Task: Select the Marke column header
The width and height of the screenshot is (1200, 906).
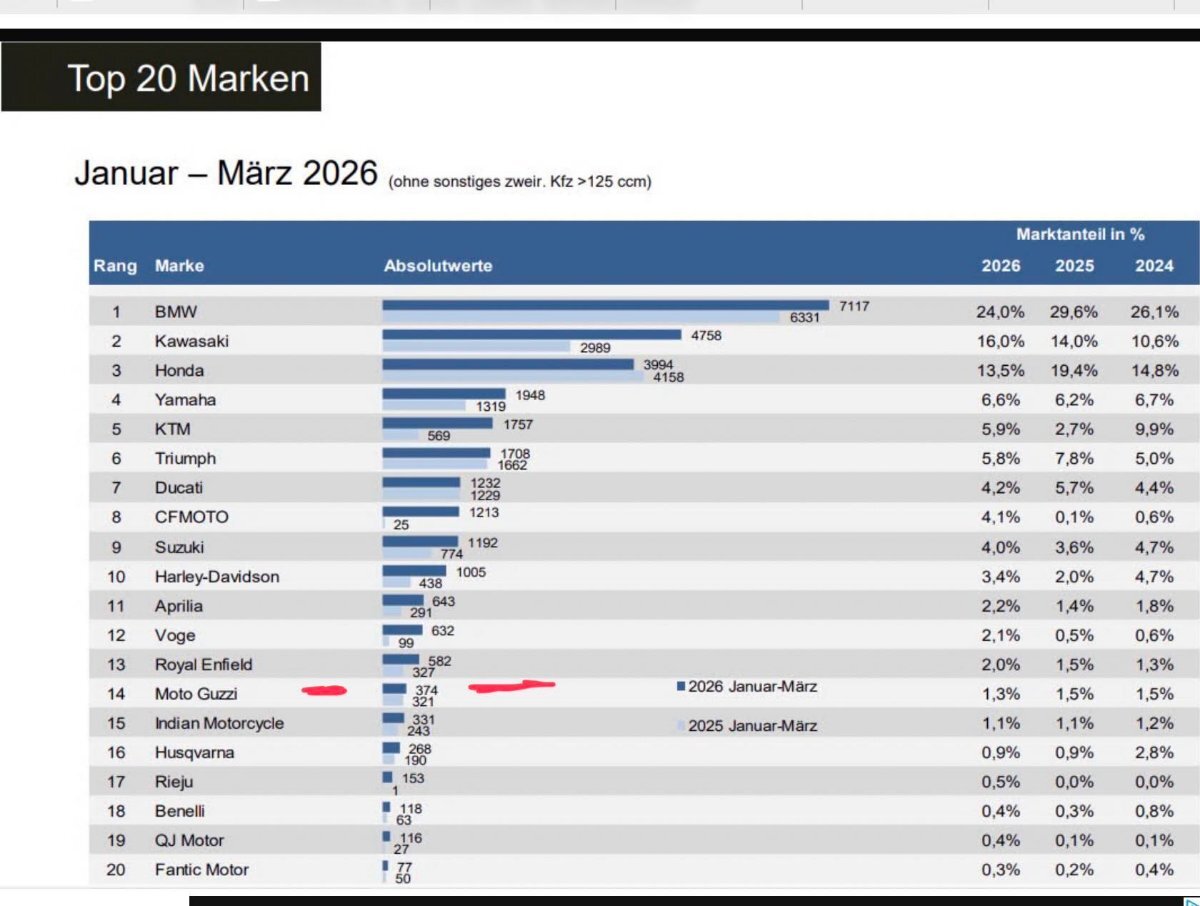Action: pyautogui.click(x=179, y=266)
